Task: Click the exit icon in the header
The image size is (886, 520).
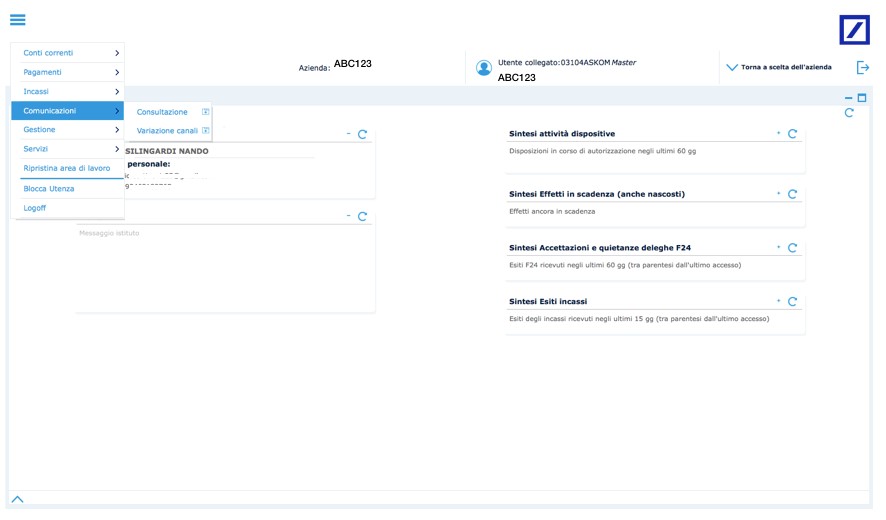Action: pyautogui.click(x=863, y=68)
